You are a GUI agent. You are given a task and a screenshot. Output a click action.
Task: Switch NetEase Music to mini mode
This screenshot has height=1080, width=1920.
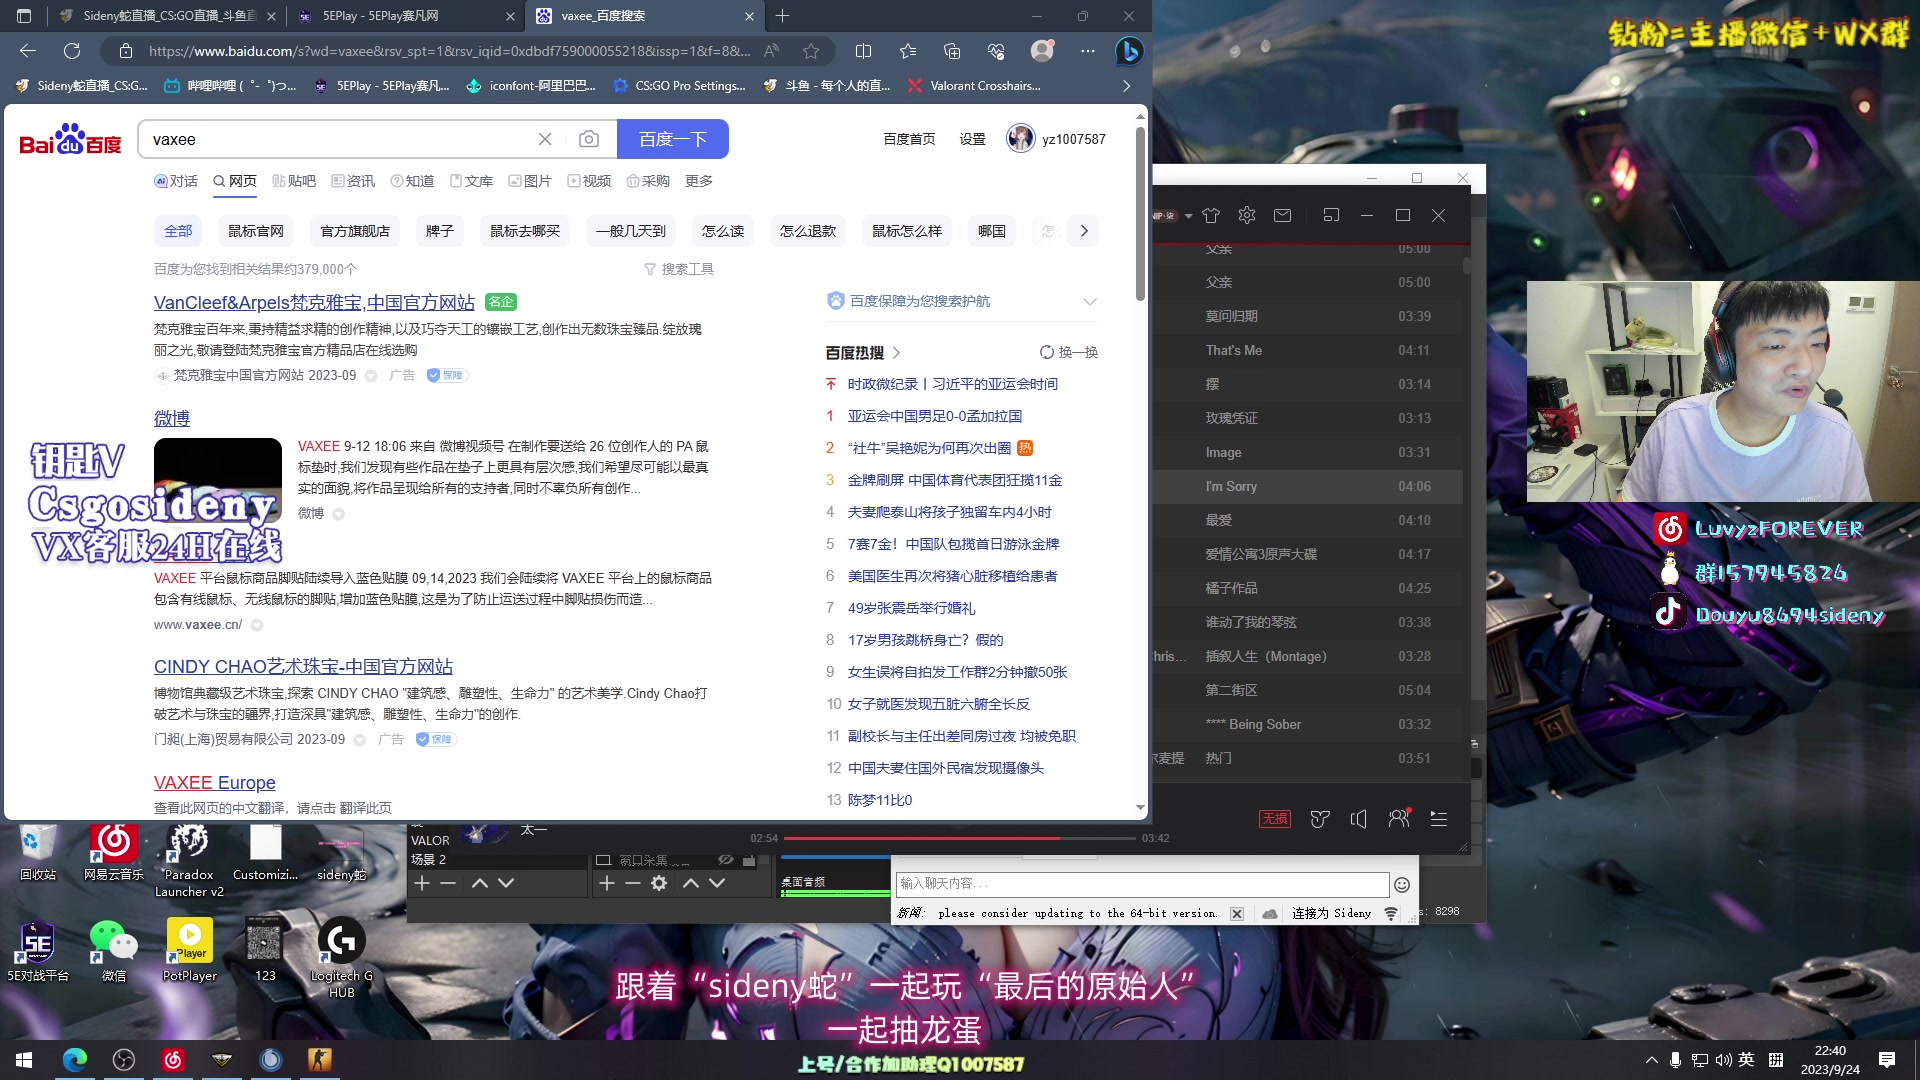click(x=1331, y=215)
